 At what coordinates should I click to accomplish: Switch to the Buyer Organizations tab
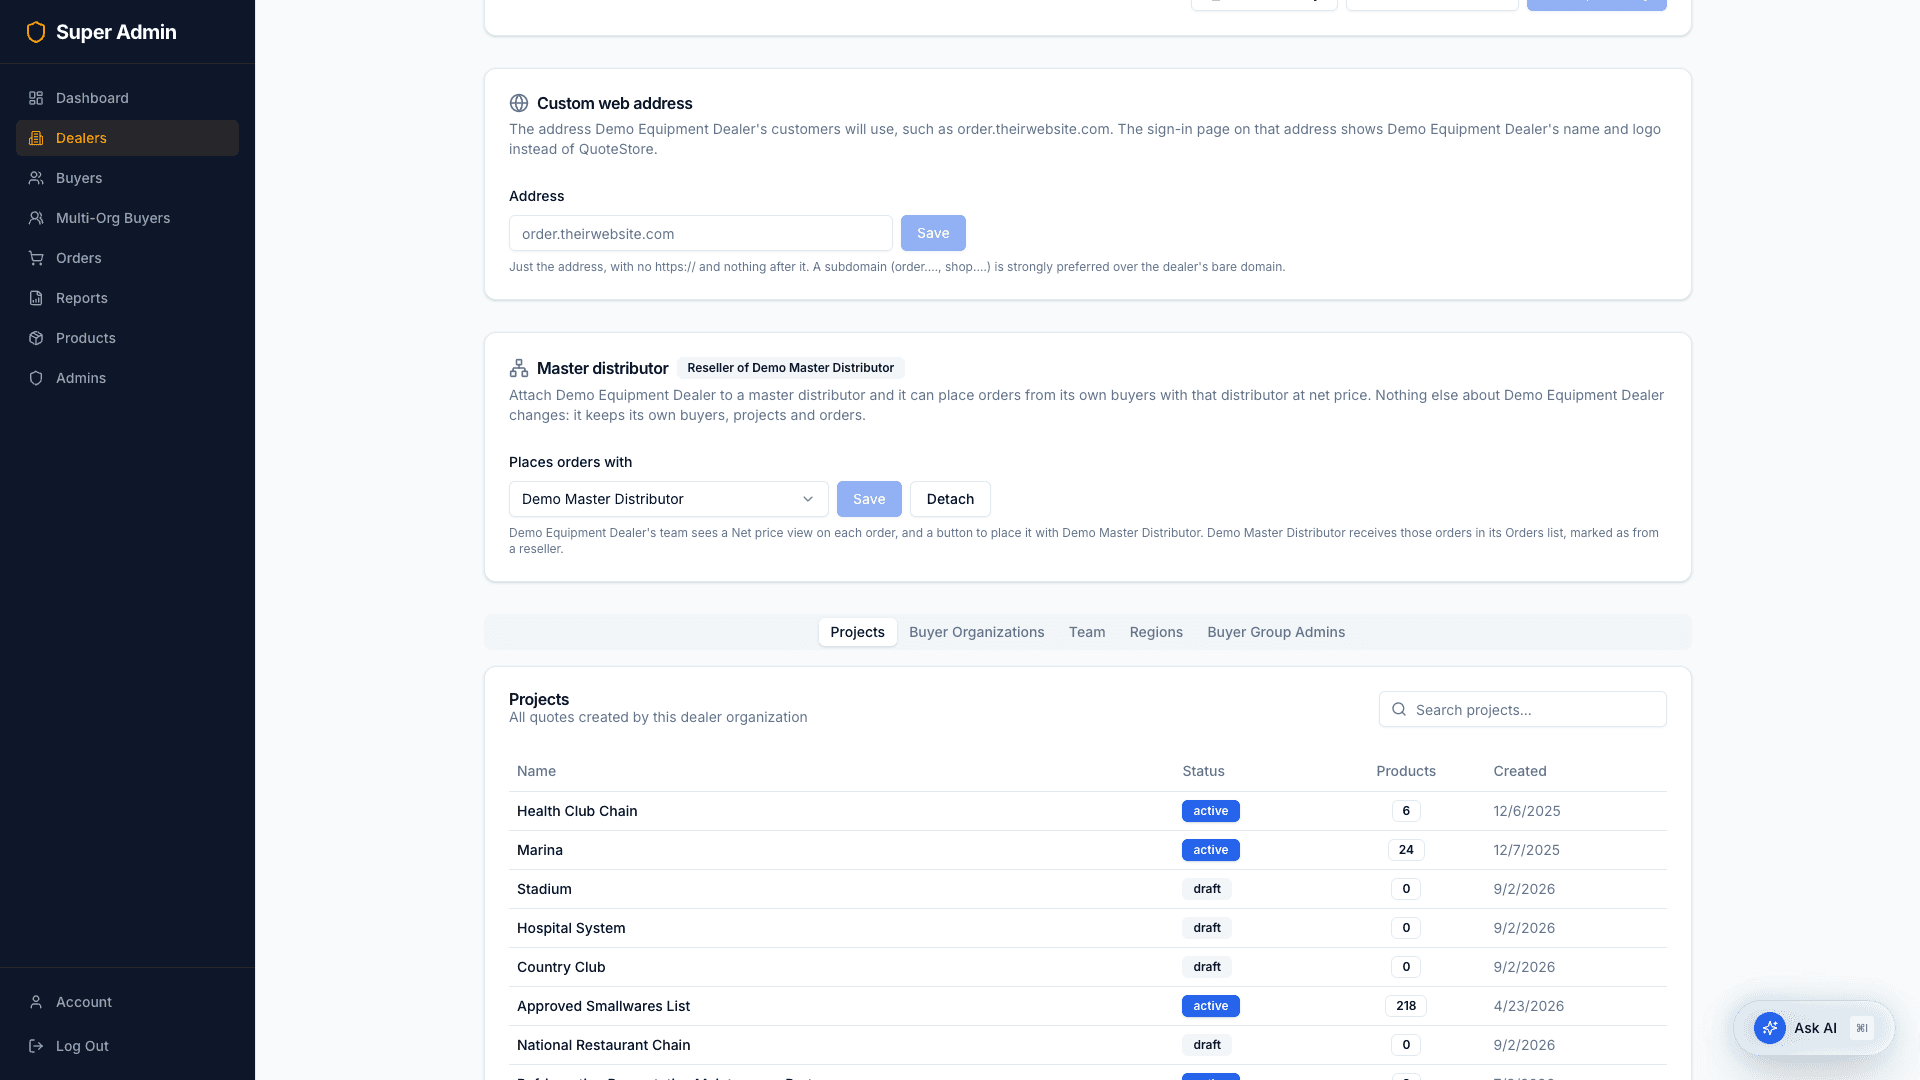tap(976, 632)
